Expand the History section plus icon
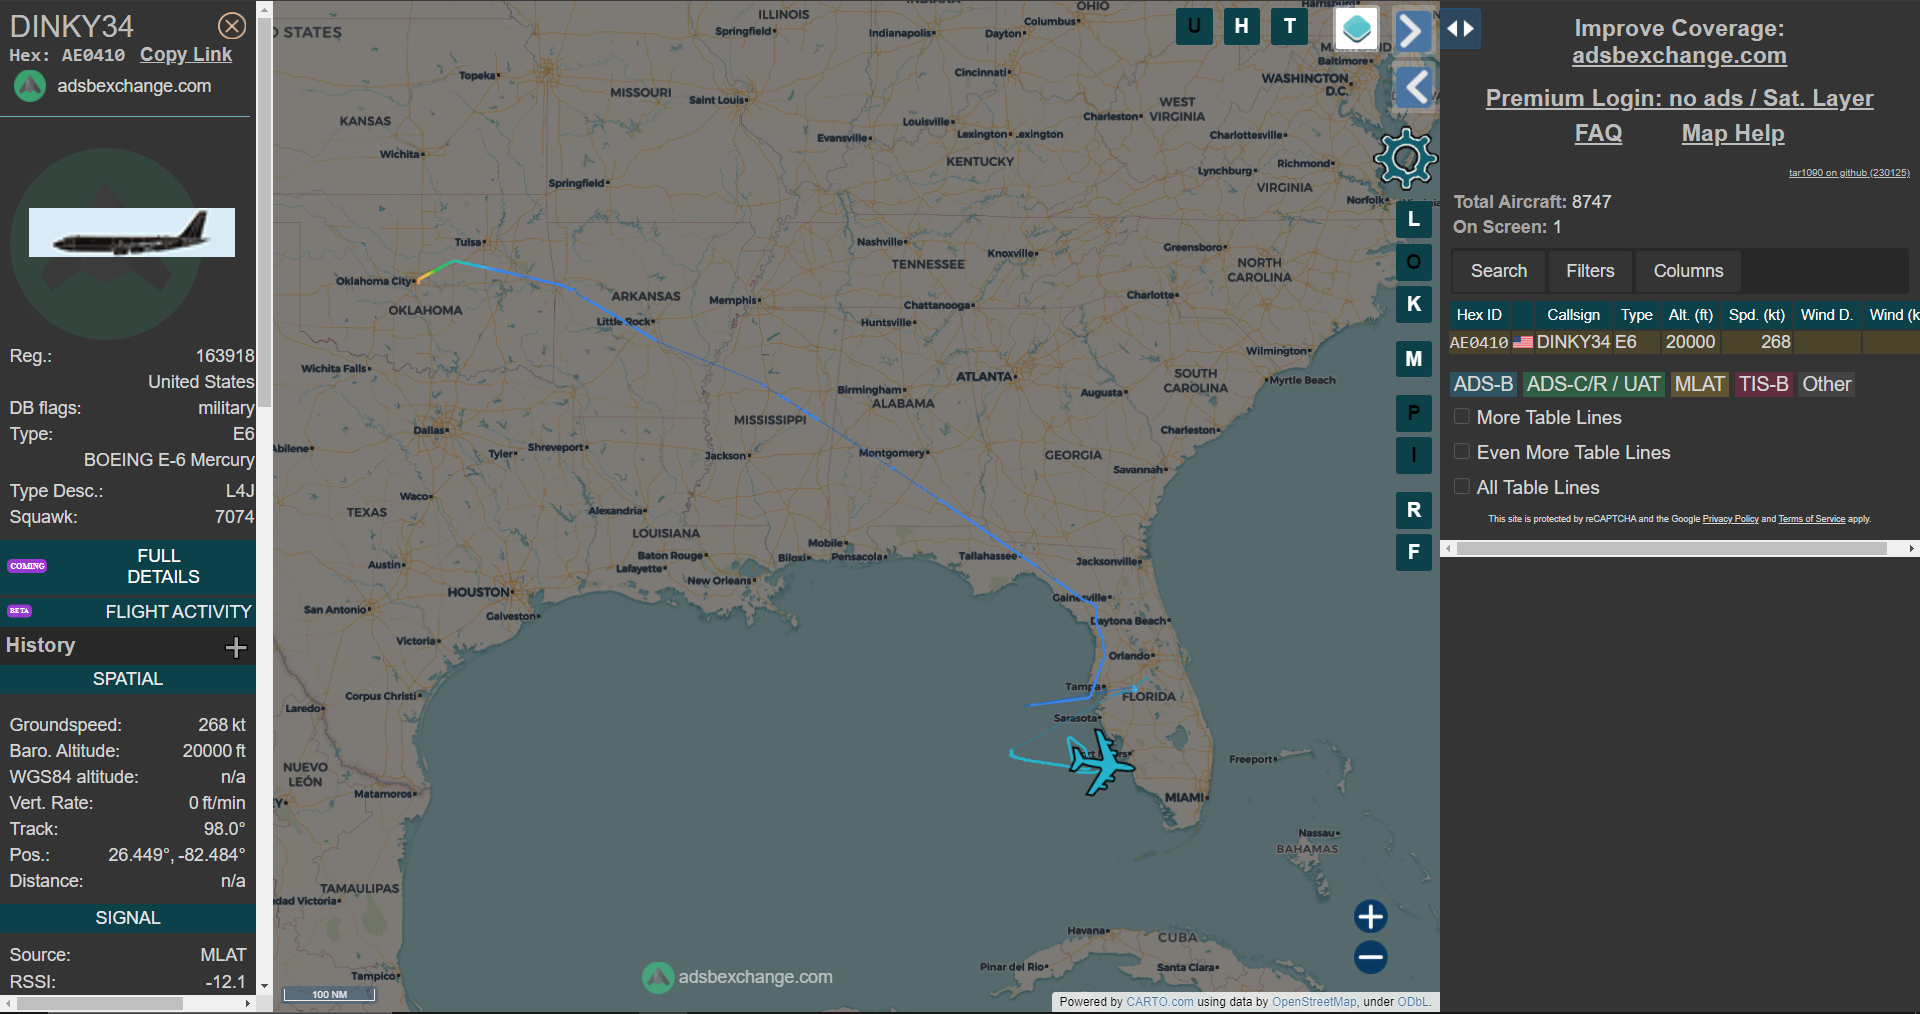 (x=236, y=647)
